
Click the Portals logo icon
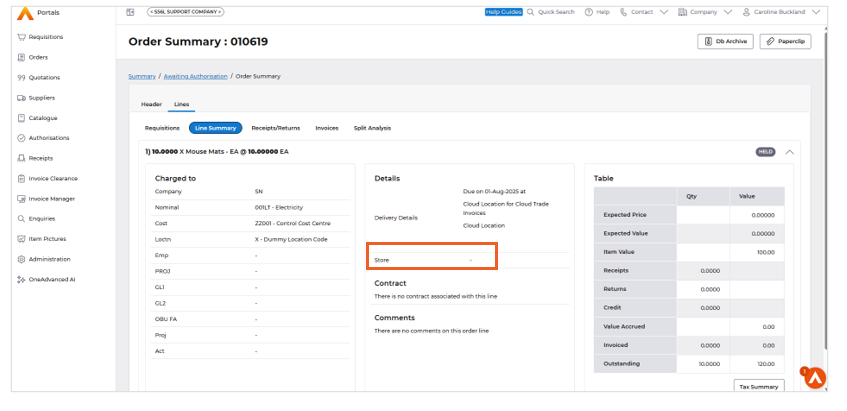click(x=25, y=14)
